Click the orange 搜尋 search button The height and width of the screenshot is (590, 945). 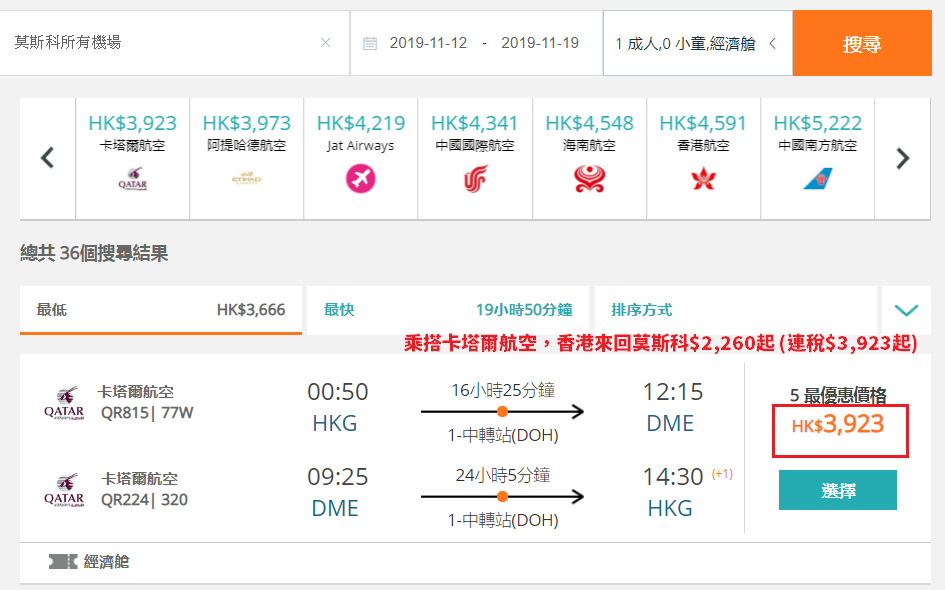862,43
